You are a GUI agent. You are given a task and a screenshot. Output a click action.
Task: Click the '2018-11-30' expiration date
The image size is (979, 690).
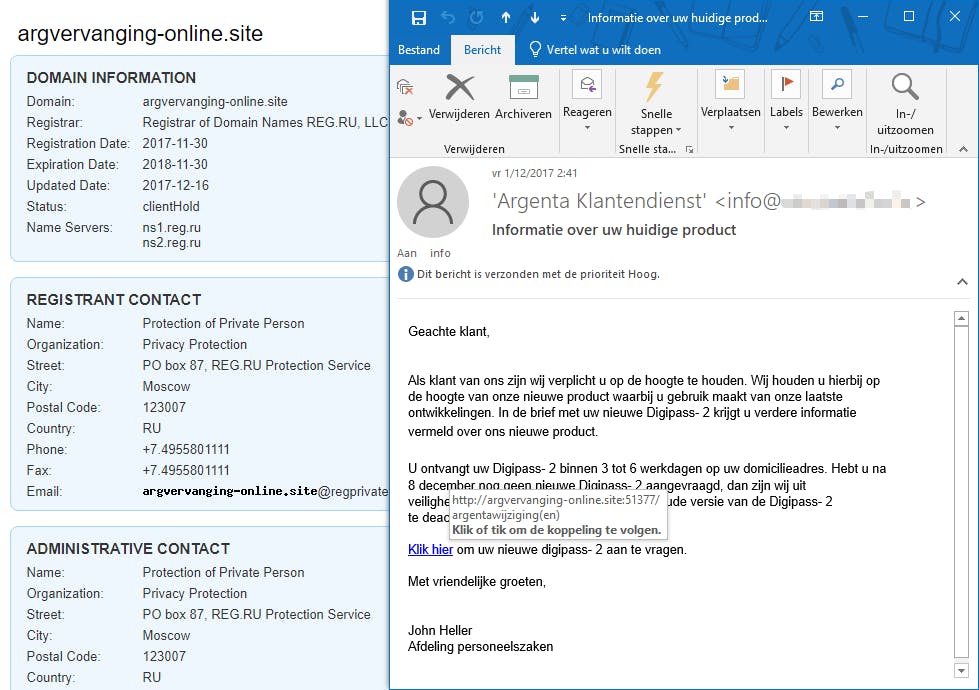[175, 165]
